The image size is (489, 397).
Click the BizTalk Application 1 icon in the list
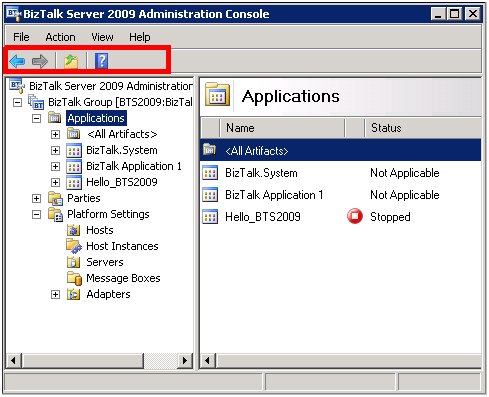210,195
